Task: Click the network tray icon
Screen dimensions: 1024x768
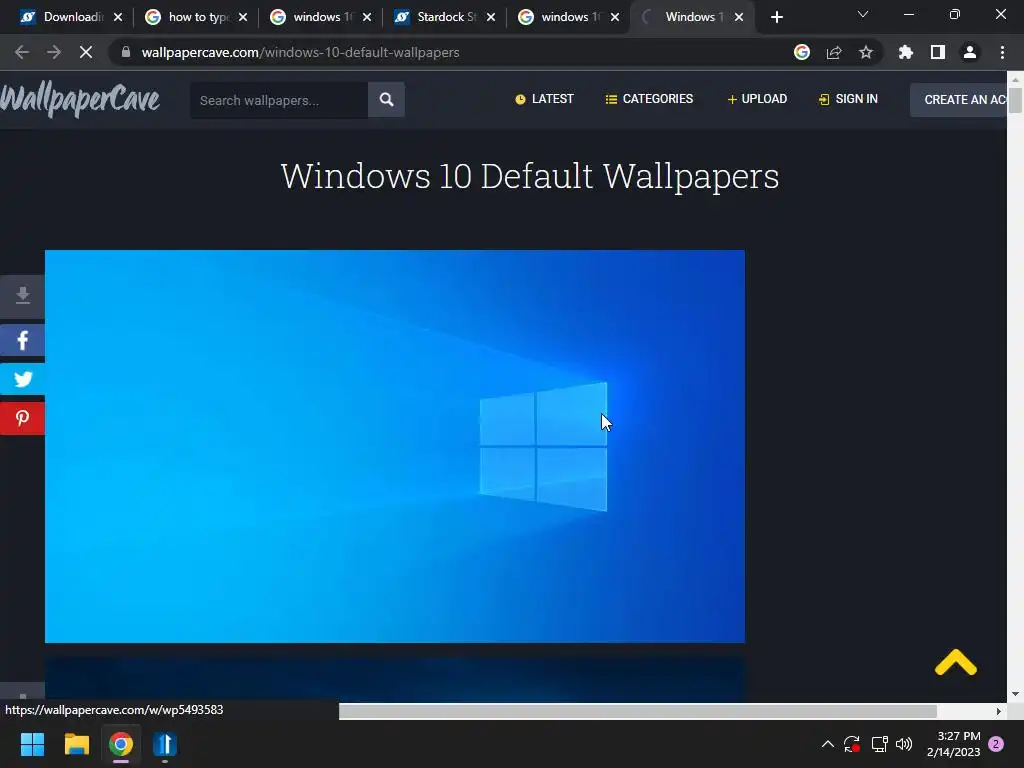Action: pos(879,744)
